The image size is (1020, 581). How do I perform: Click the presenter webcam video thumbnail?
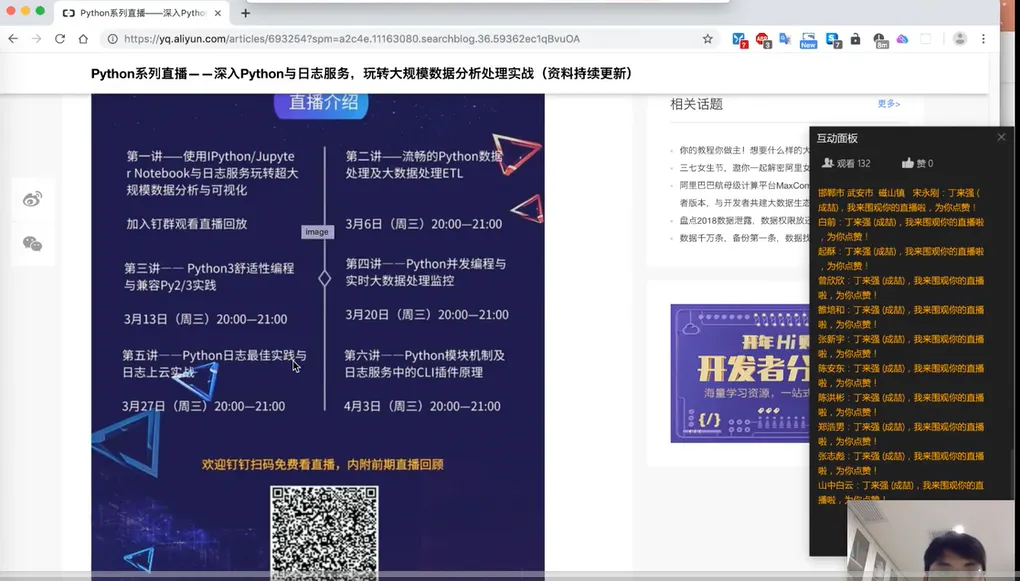pyautogui.click(x=930, y=540)
